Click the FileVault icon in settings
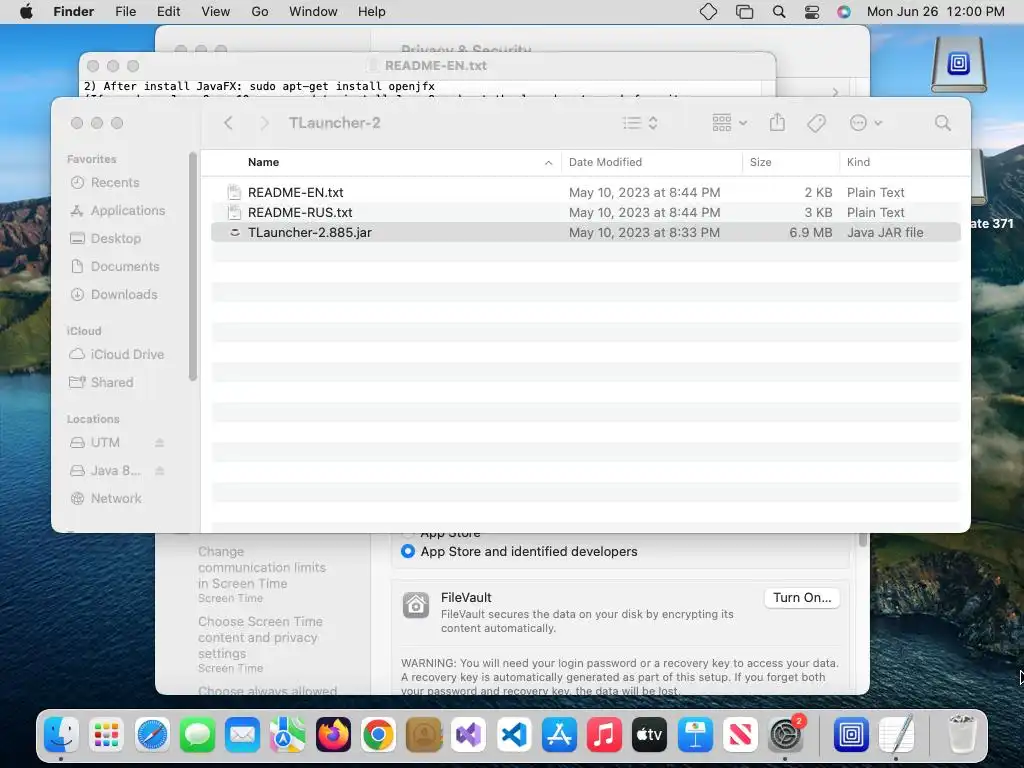The image size is (1024, 768). pyautogui.click(x=415, y=605)
